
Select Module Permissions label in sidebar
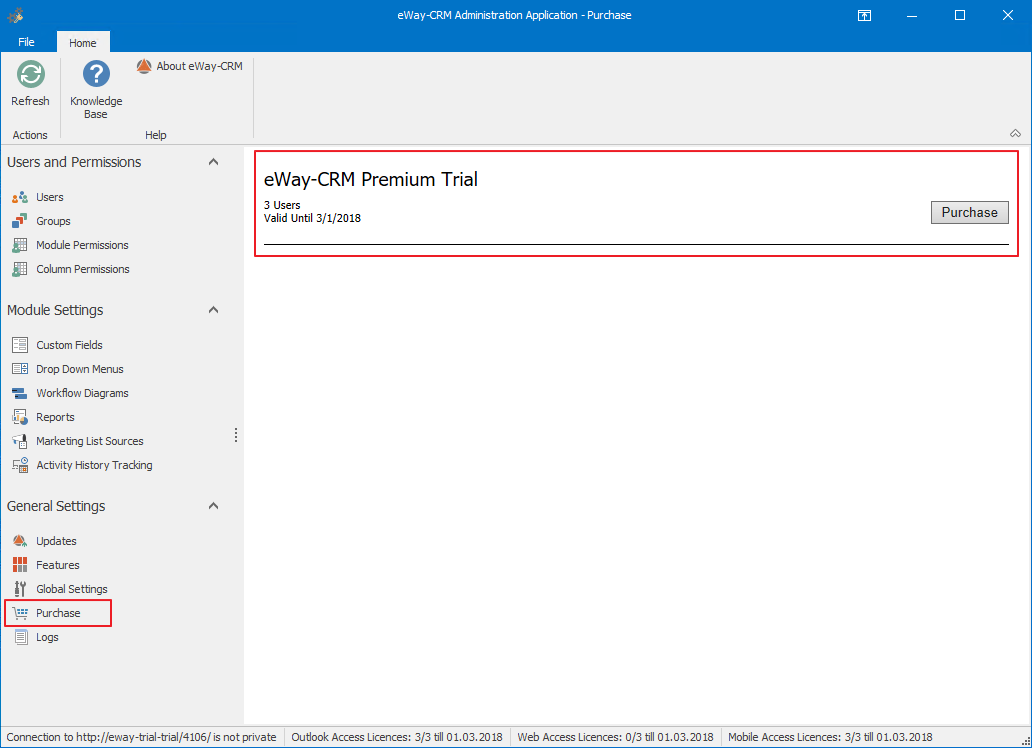pyautogui.click(x=82, y=245)
